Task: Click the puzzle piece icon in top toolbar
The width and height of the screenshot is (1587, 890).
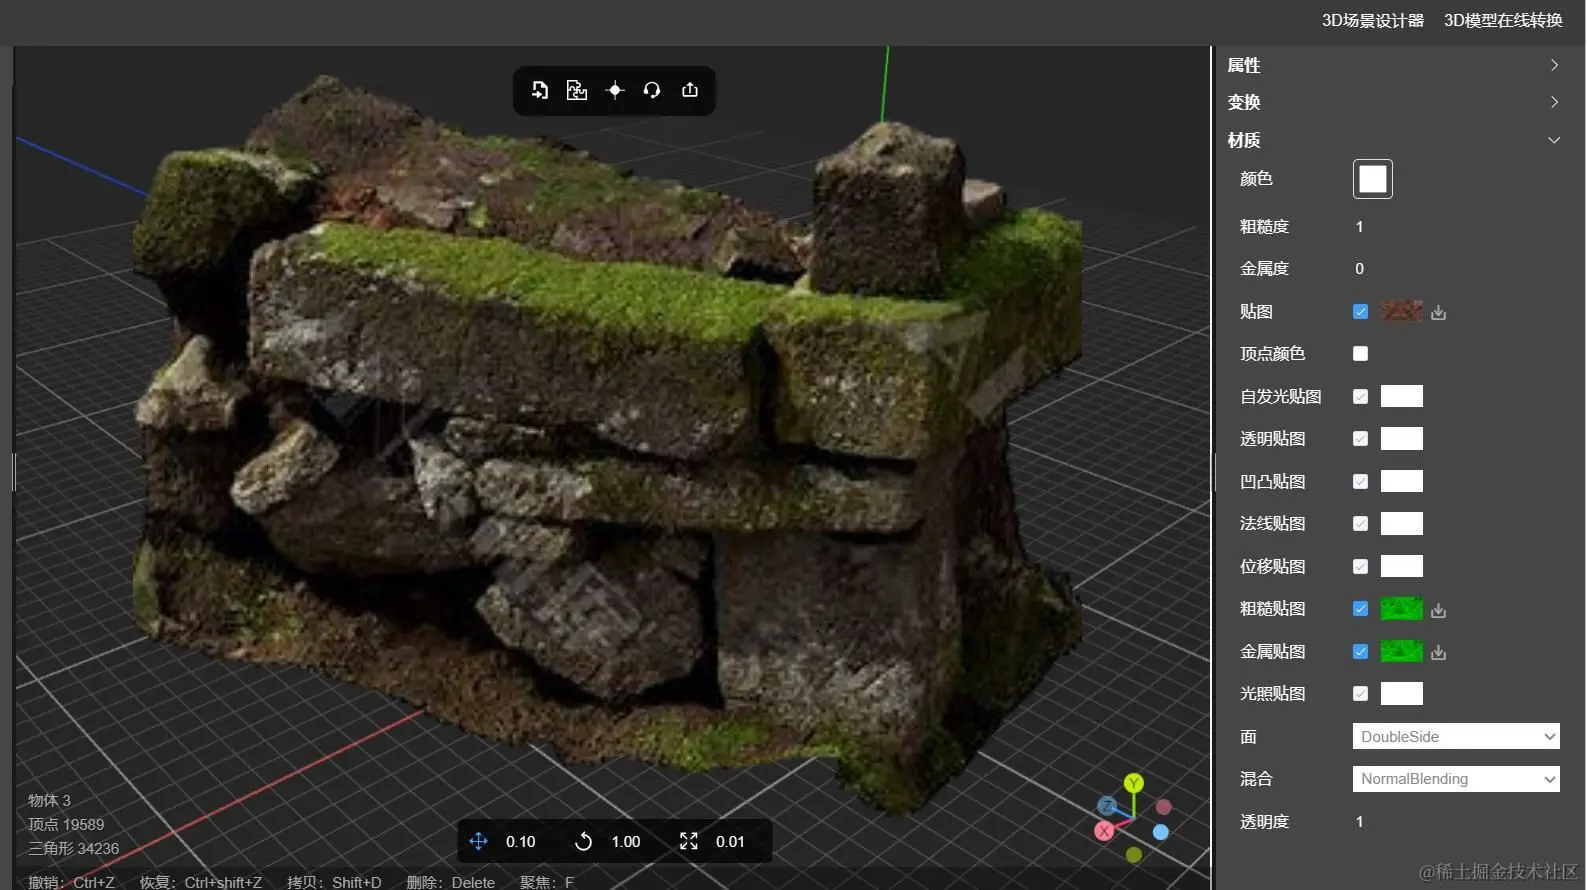Action: point(577,90)
